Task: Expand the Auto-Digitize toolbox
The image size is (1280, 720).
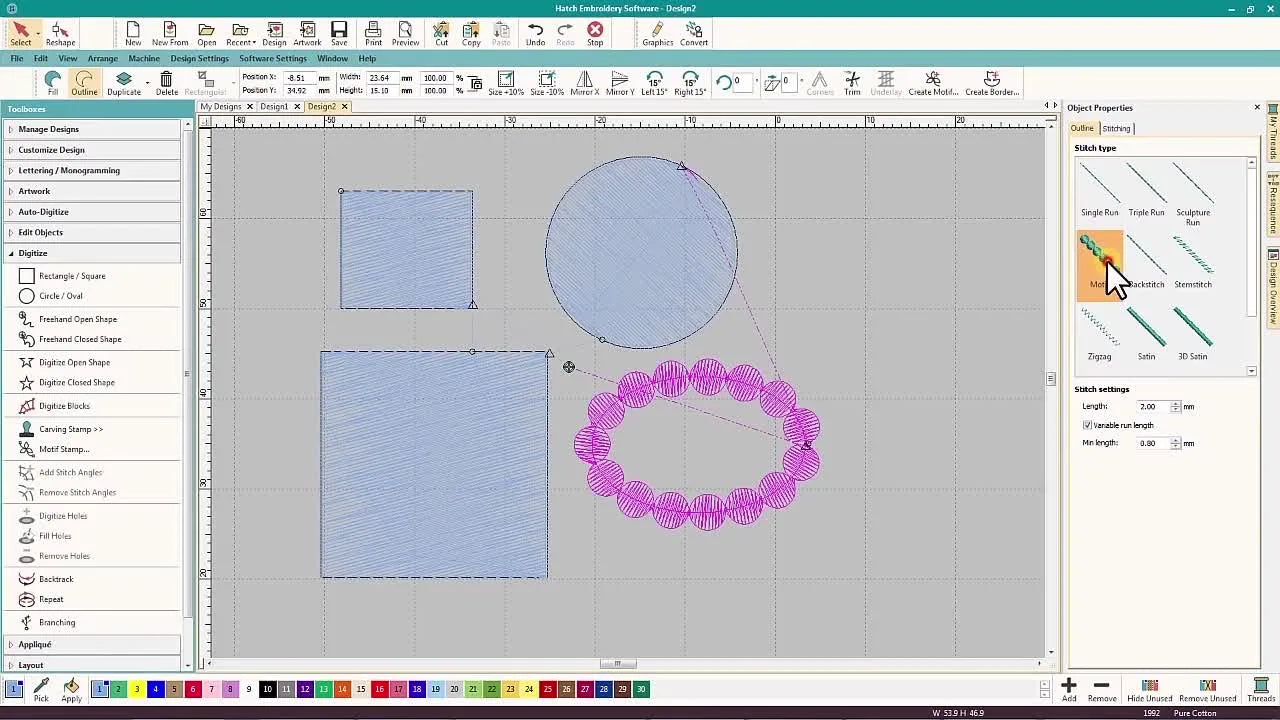Action: [94, 212]
